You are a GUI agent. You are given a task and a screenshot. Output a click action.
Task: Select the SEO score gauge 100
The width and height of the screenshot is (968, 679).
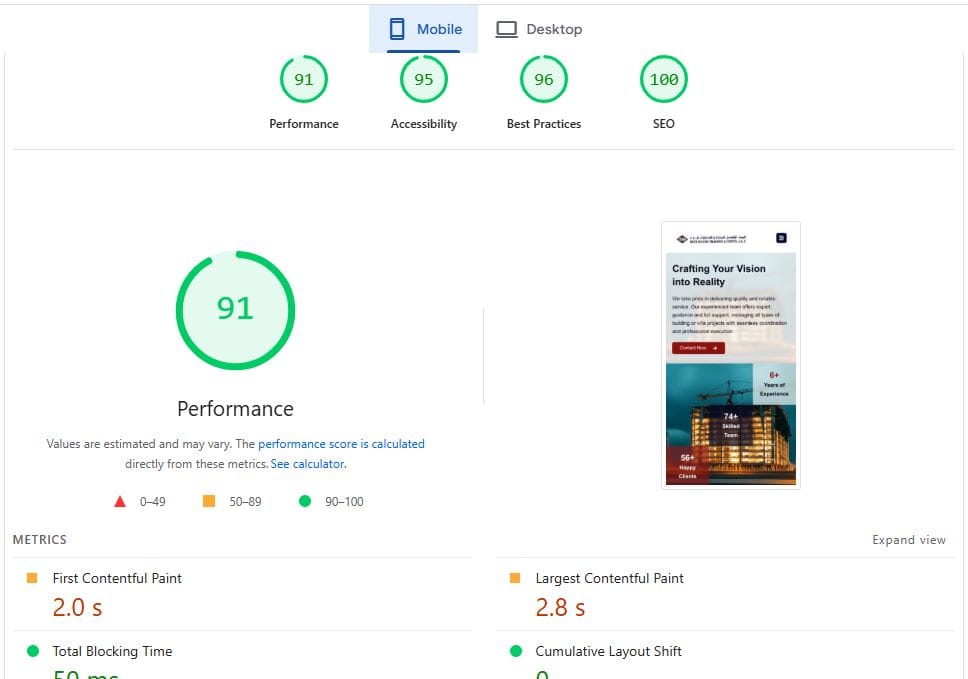click(x=663, y=80)
